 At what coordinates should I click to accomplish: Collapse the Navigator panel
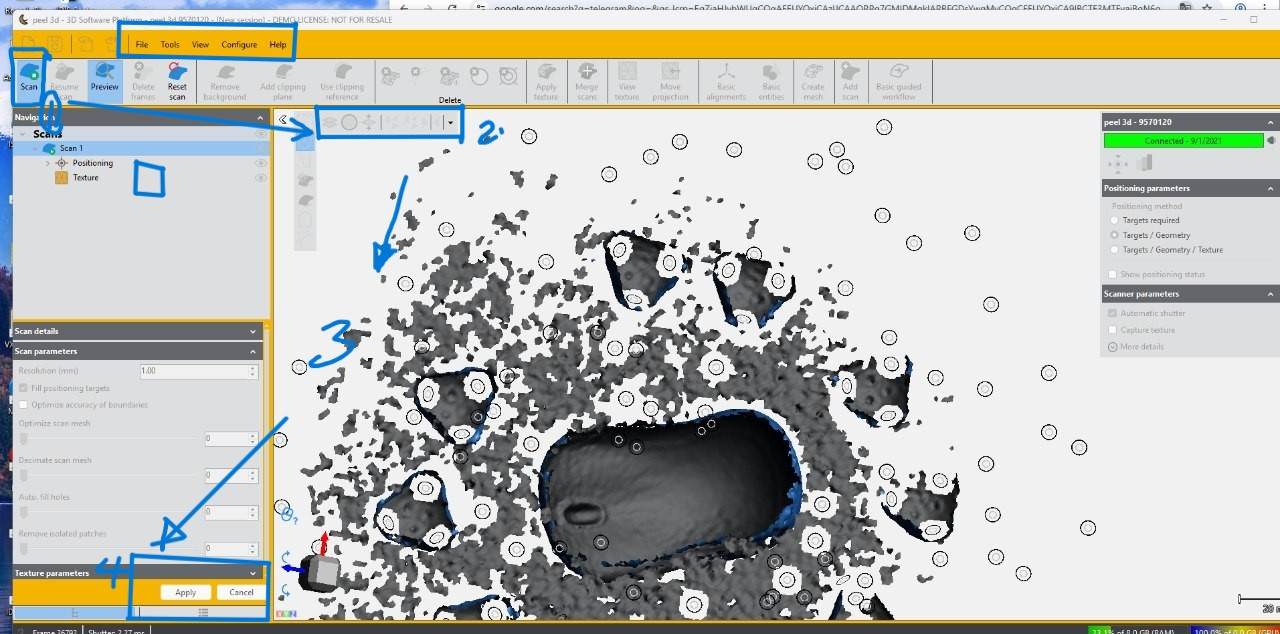[x=261, y=117]
